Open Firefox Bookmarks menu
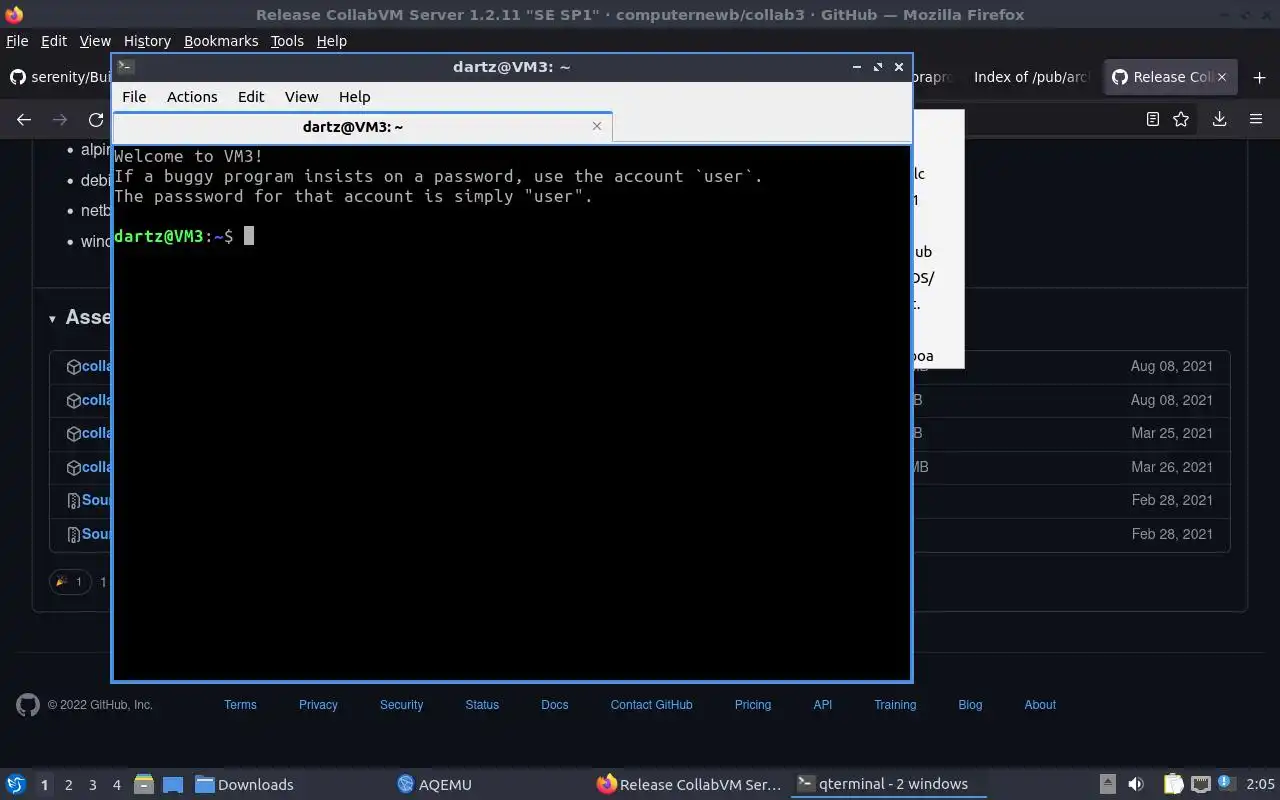 221,41
